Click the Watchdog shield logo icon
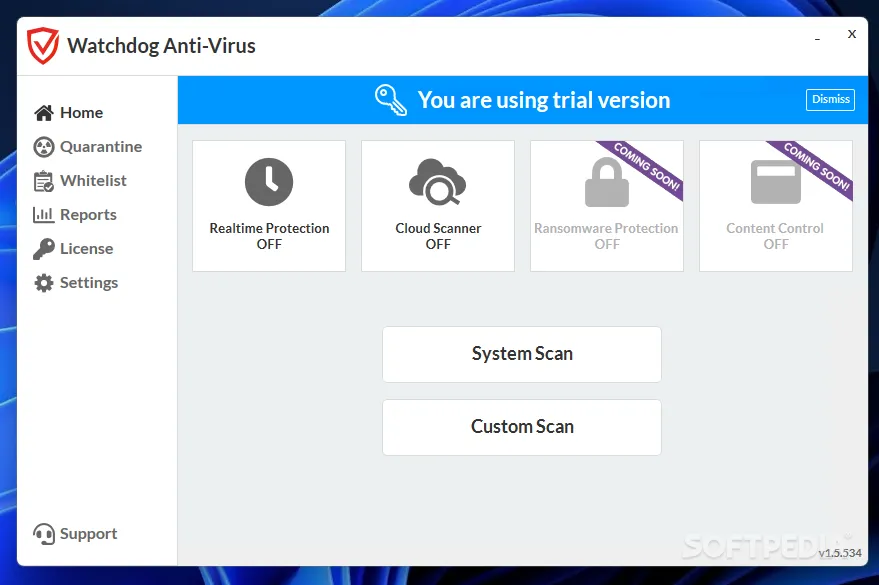 [43, 46]
